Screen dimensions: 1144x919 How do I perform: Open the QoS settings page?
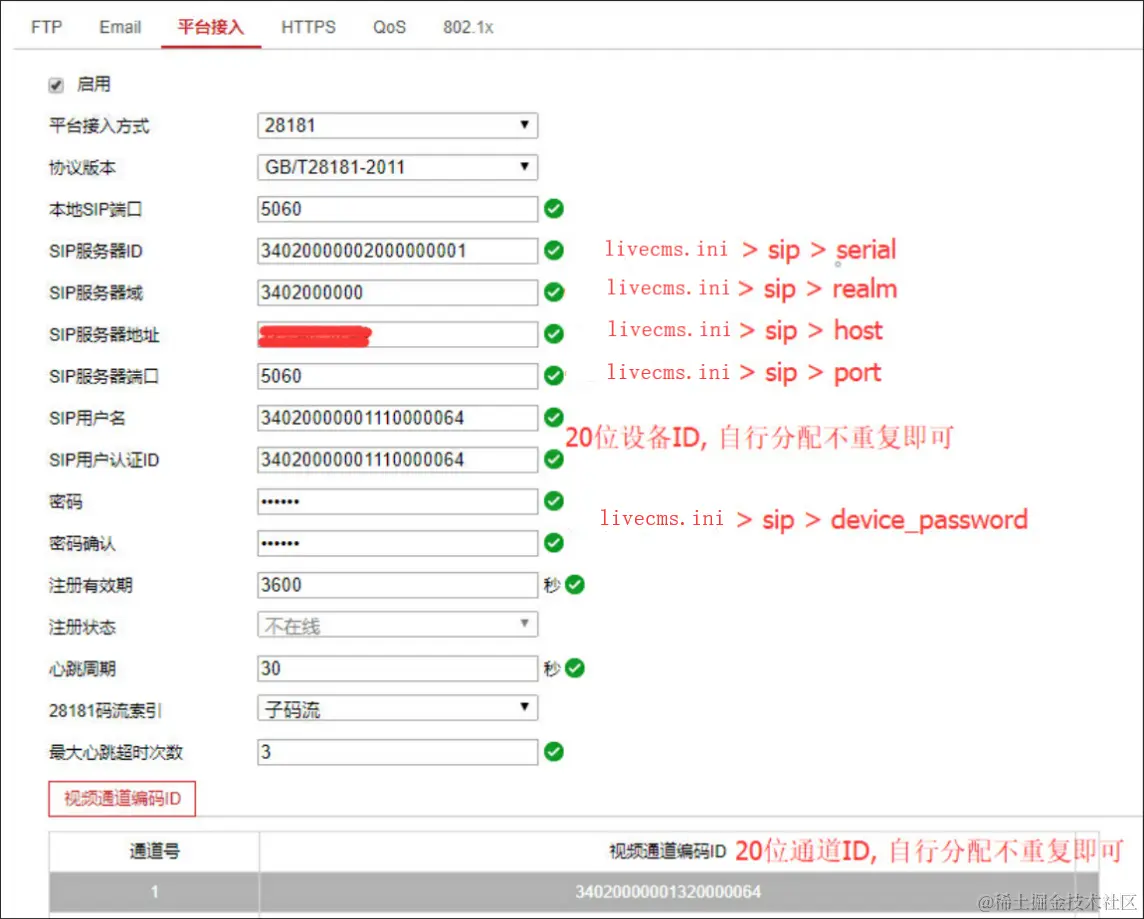coord(388,27)
